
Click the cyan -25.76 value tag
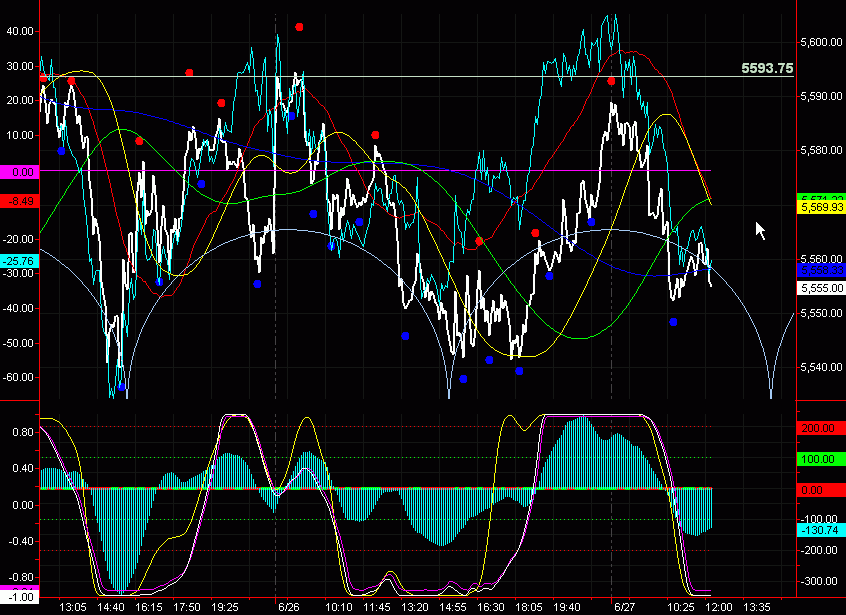coord(19,261)
